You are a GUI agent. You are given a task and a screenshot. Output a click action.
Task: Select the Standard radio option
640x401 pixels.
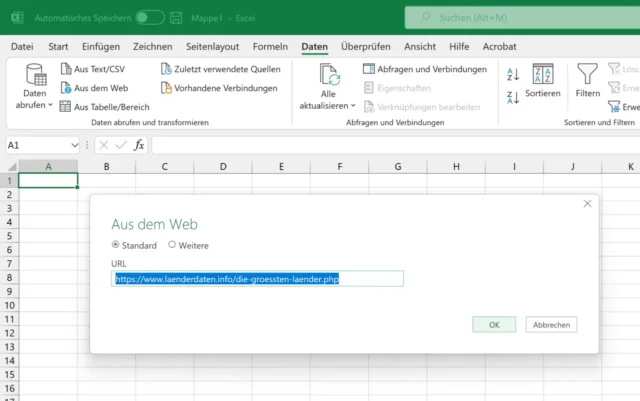[115, 245]
